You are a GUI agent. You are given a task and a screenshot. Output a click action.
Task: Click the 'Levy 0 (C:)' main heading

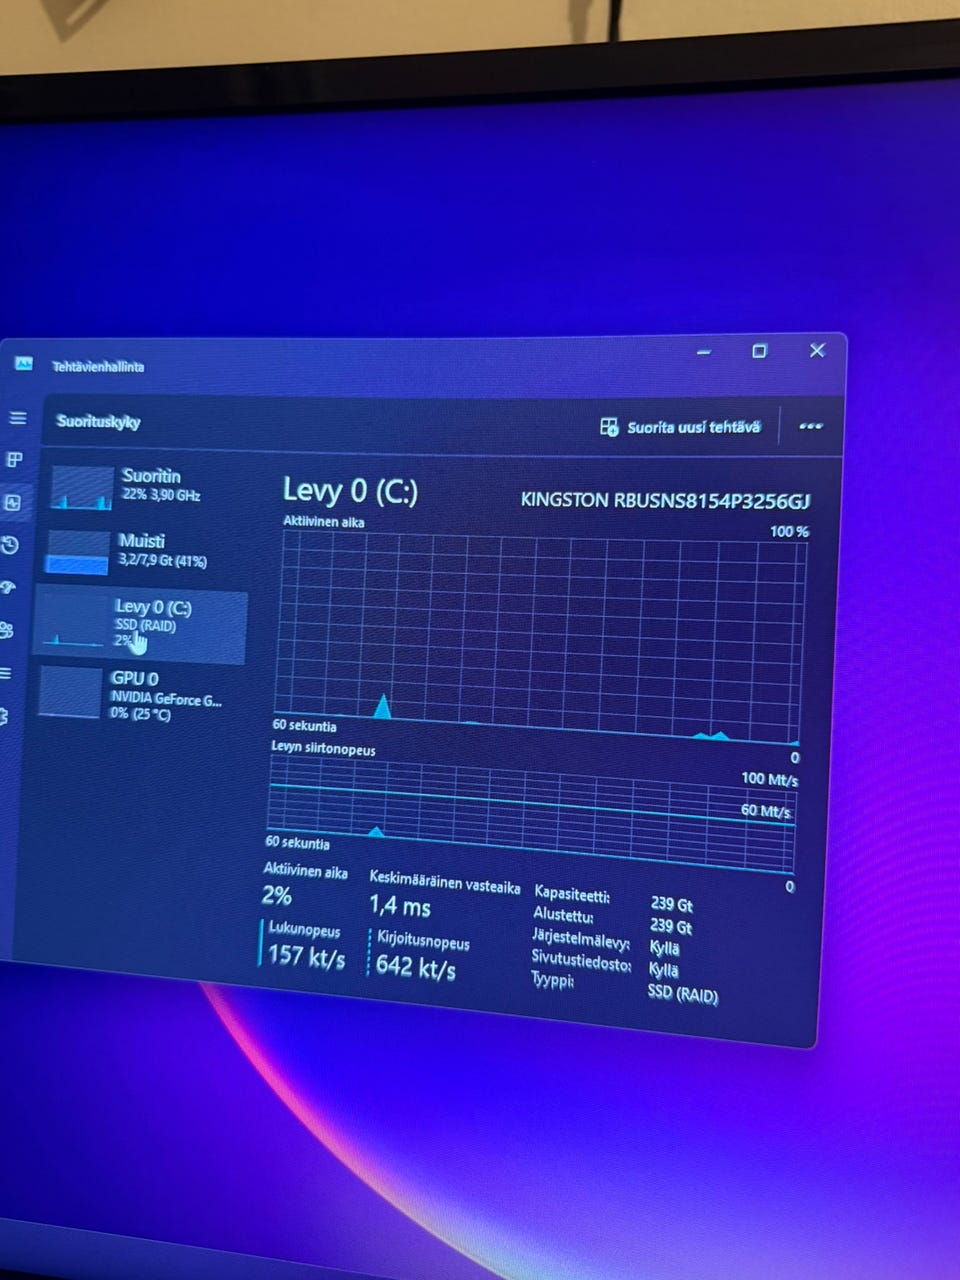tap(350, 490)
